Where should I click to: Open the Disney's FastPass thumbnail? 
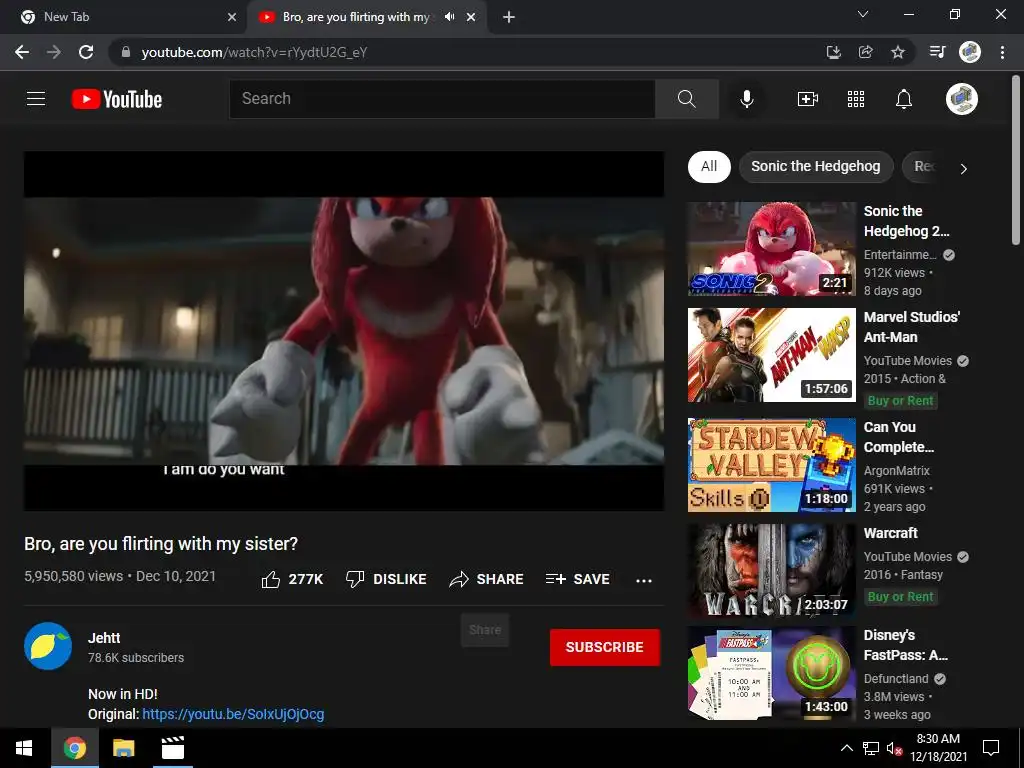click(x=771, y=673)
